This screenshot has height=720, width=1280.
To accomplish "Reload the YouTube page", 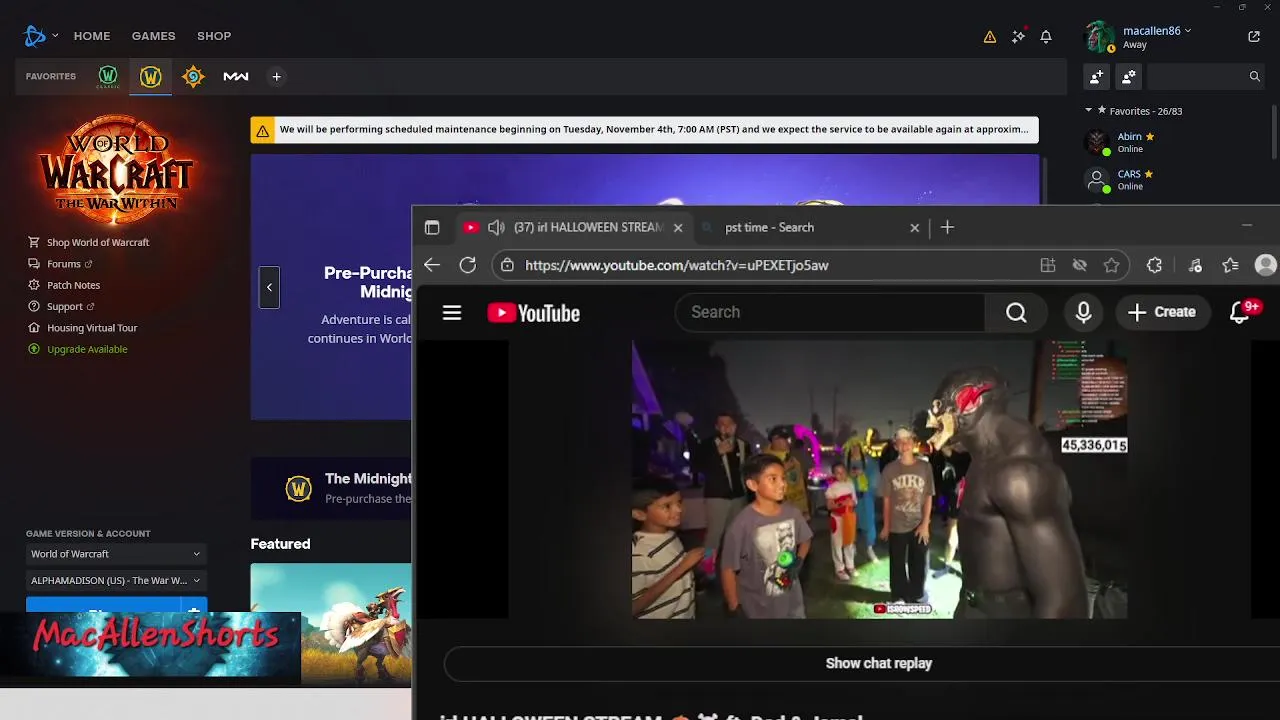I will coord(468,265).
